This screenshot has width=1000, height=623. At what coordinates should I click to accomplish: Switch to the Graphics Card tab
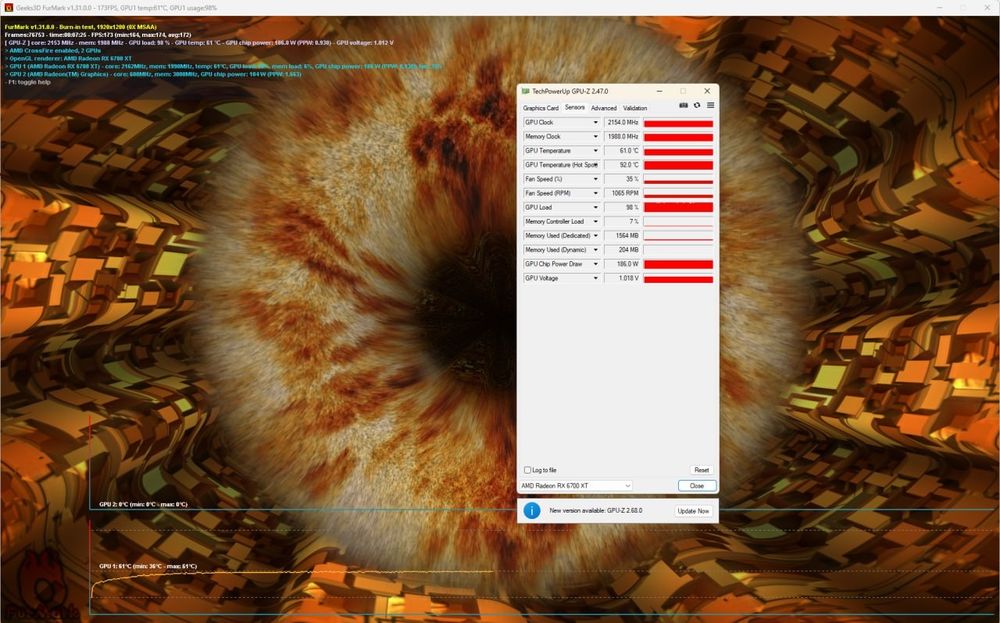click(541, 108)
